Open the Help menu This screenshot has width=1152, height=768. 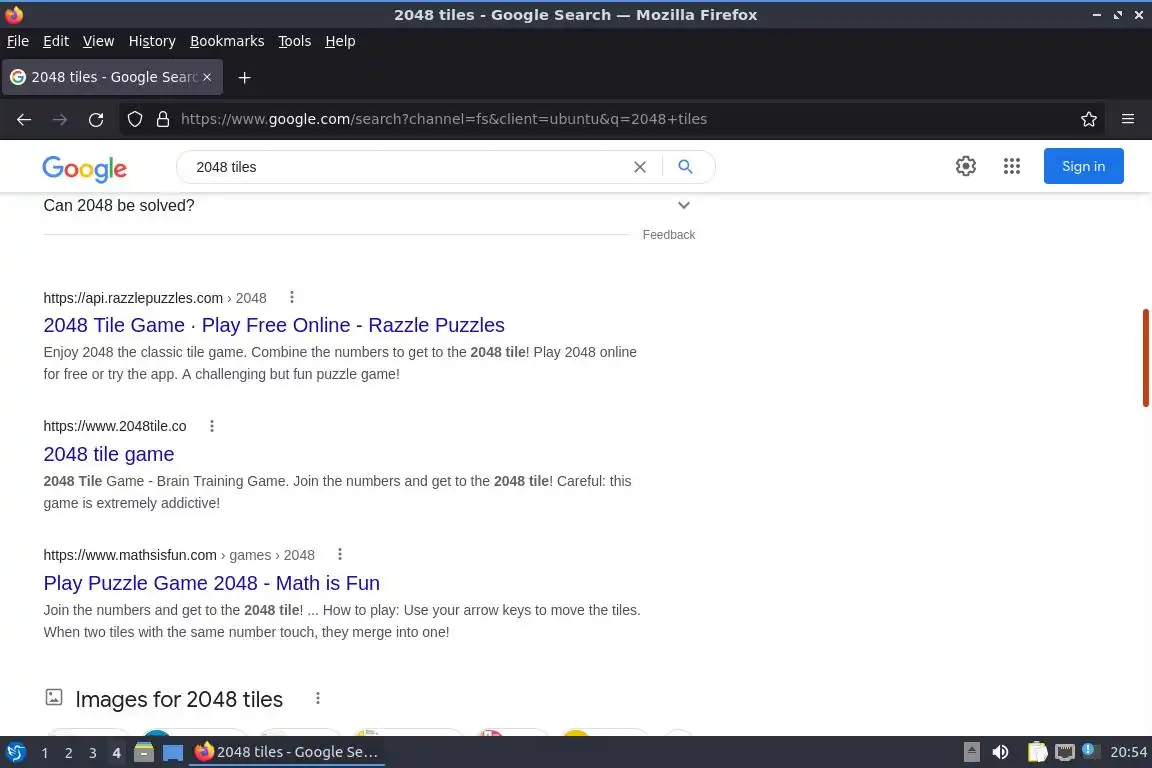[x=340, y=41]
